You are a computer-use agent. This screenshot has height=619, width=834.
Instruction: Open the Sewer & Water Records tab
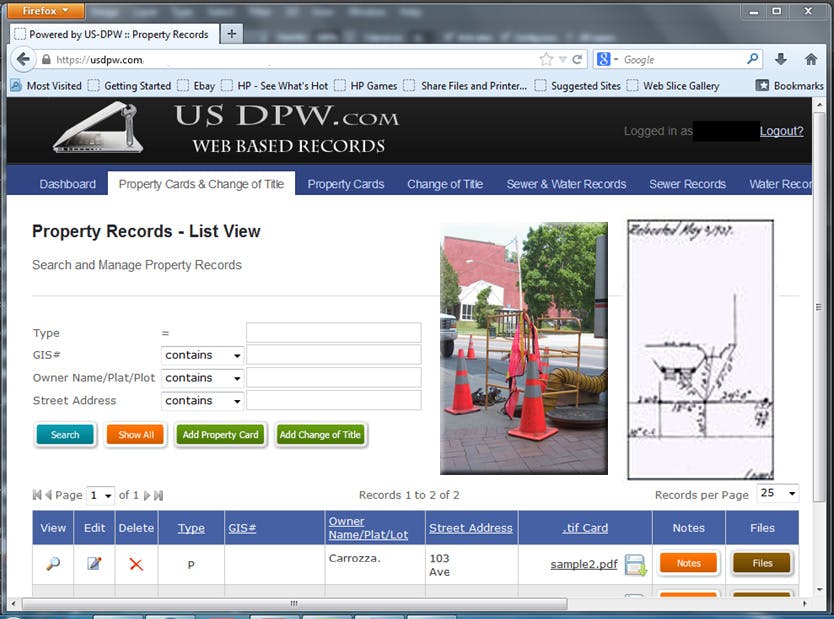[x=566, y=184]
